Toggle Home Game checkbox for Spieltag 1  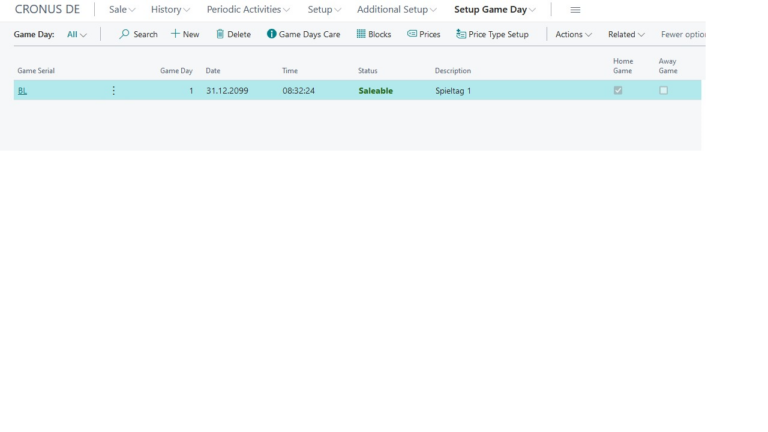pyautogui.click(x=618, y=90)
